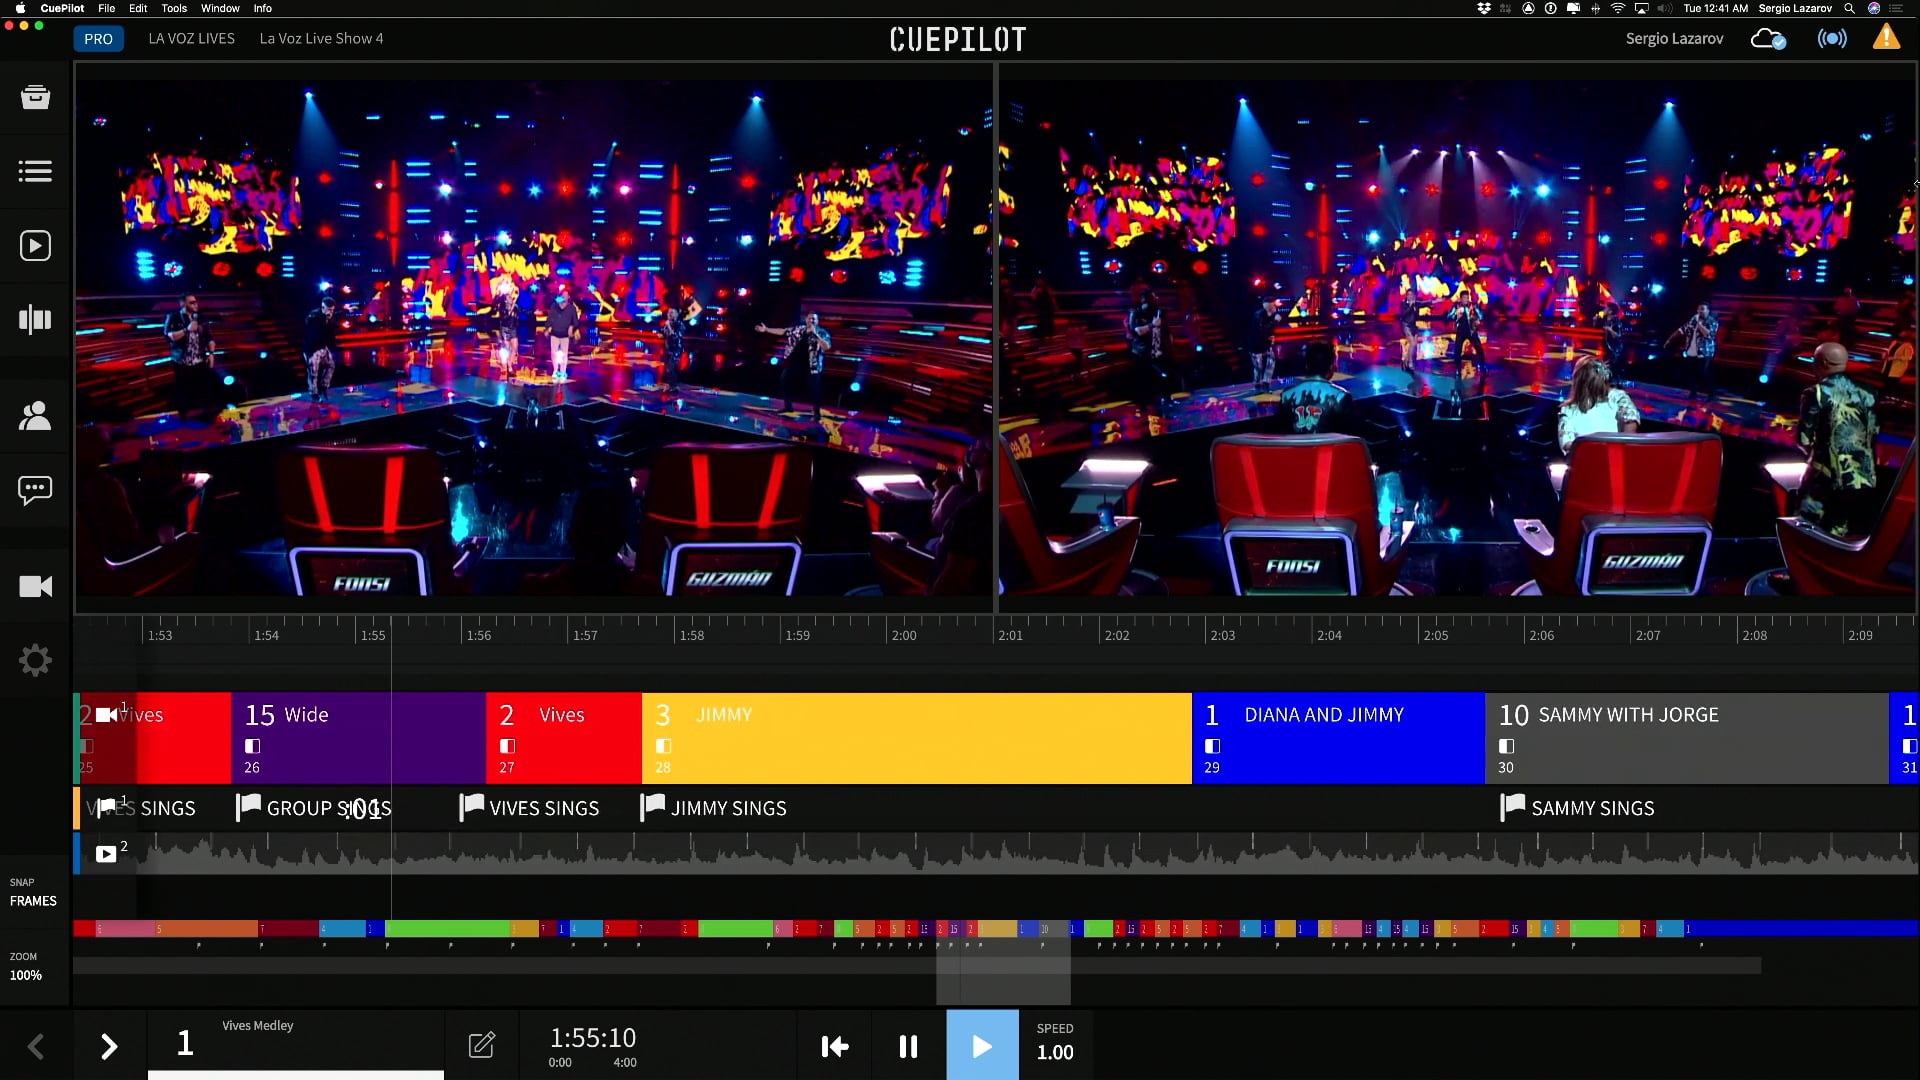Open La Voz Live Show 4 tab
1920x1080 pixels.
pos(321,39)
